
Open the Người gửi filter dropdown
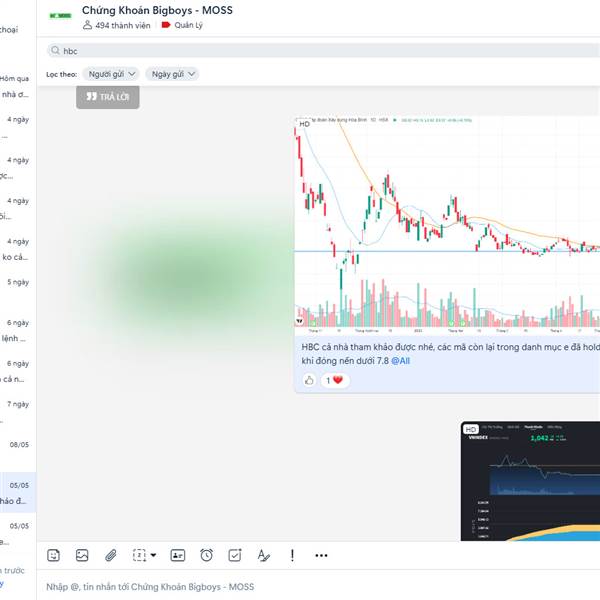pyautogui.click(x=111, y=74)
